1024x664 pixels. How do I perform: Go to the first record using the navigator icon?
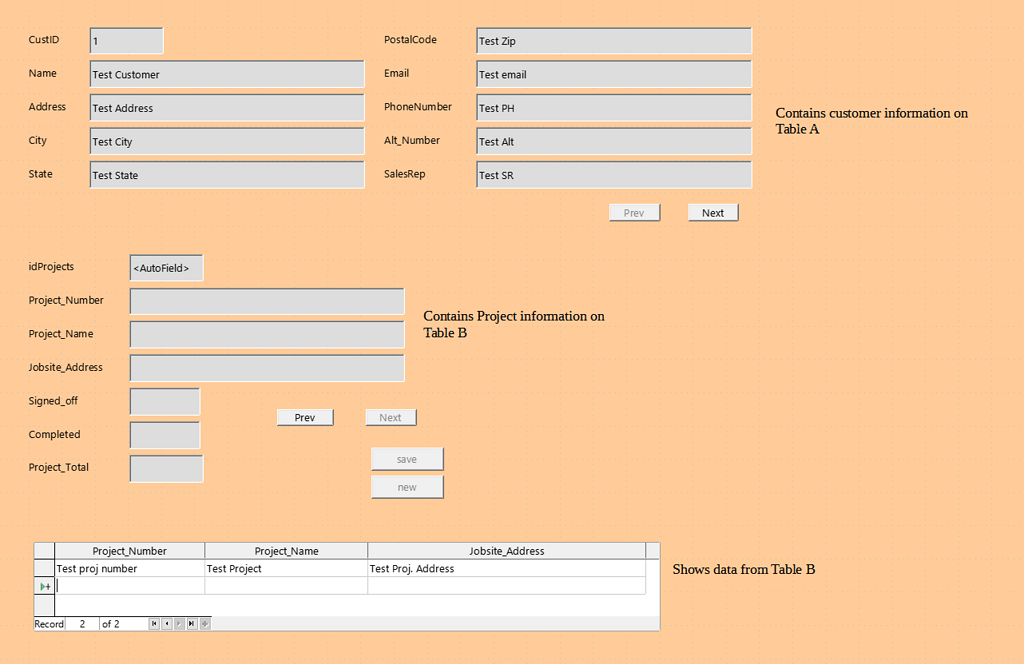[x=155, y=623]
